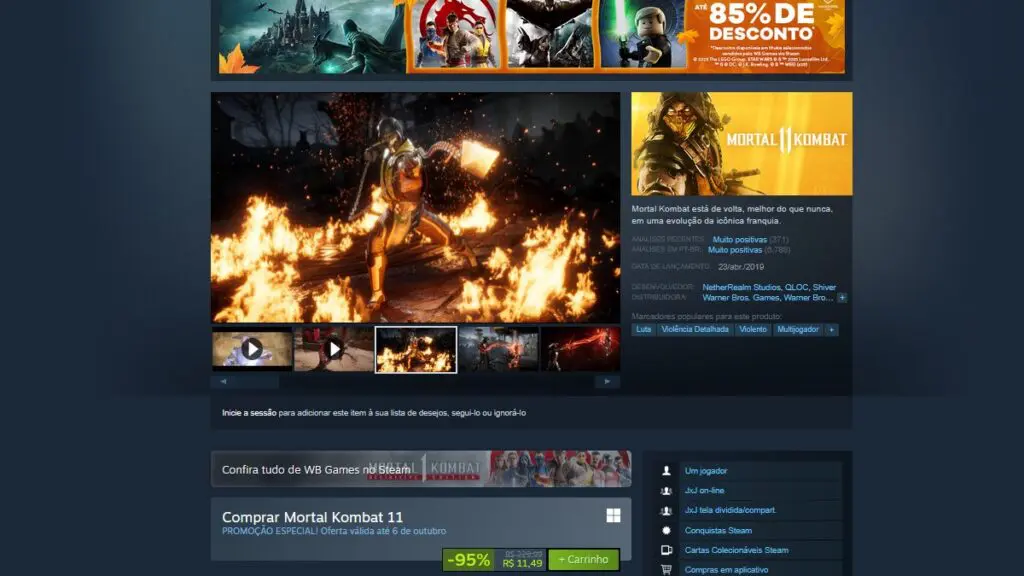Click the Compras em aplicativo cart icon
Image resolution: width=1024 pixels, height=576 pixels.
(667, 569)
